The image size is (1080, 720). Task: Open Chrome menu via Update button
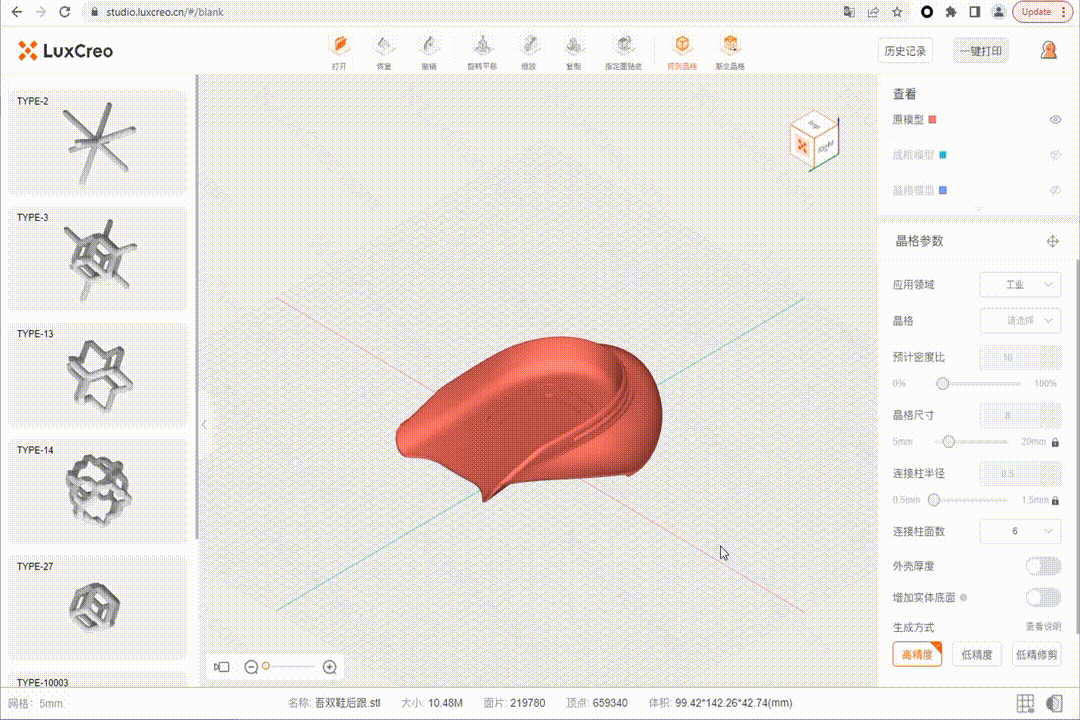(x=1042, y=12)
